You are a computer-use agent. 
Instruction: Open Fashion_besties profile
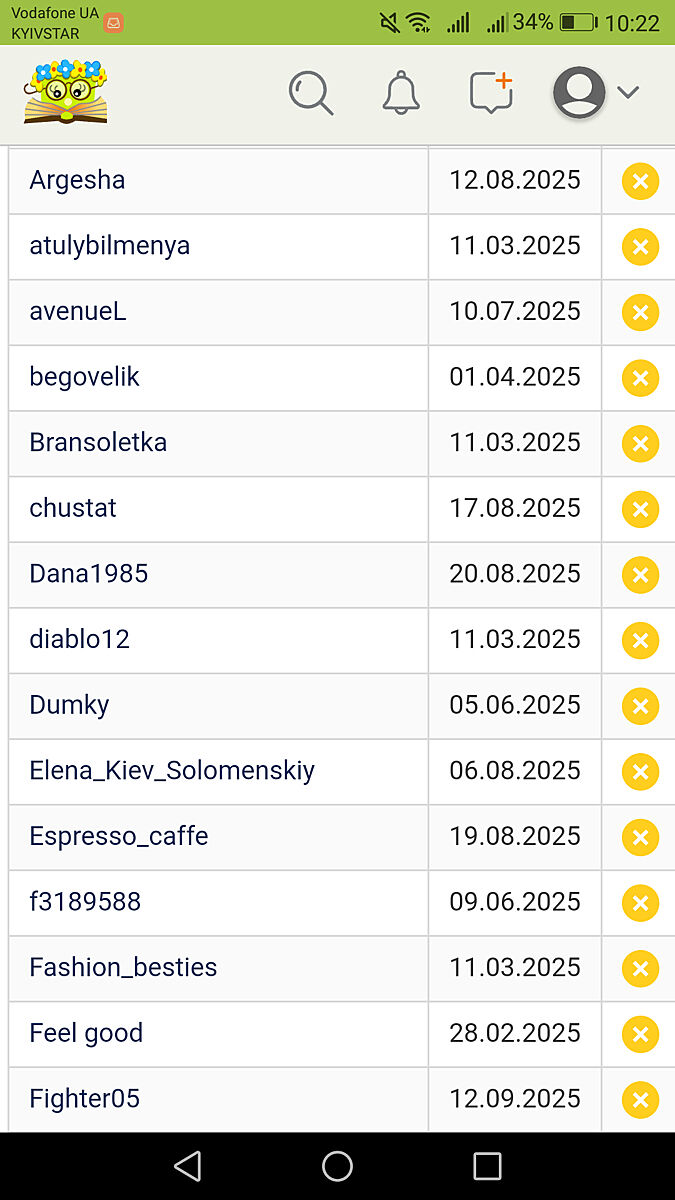(123, 968)
